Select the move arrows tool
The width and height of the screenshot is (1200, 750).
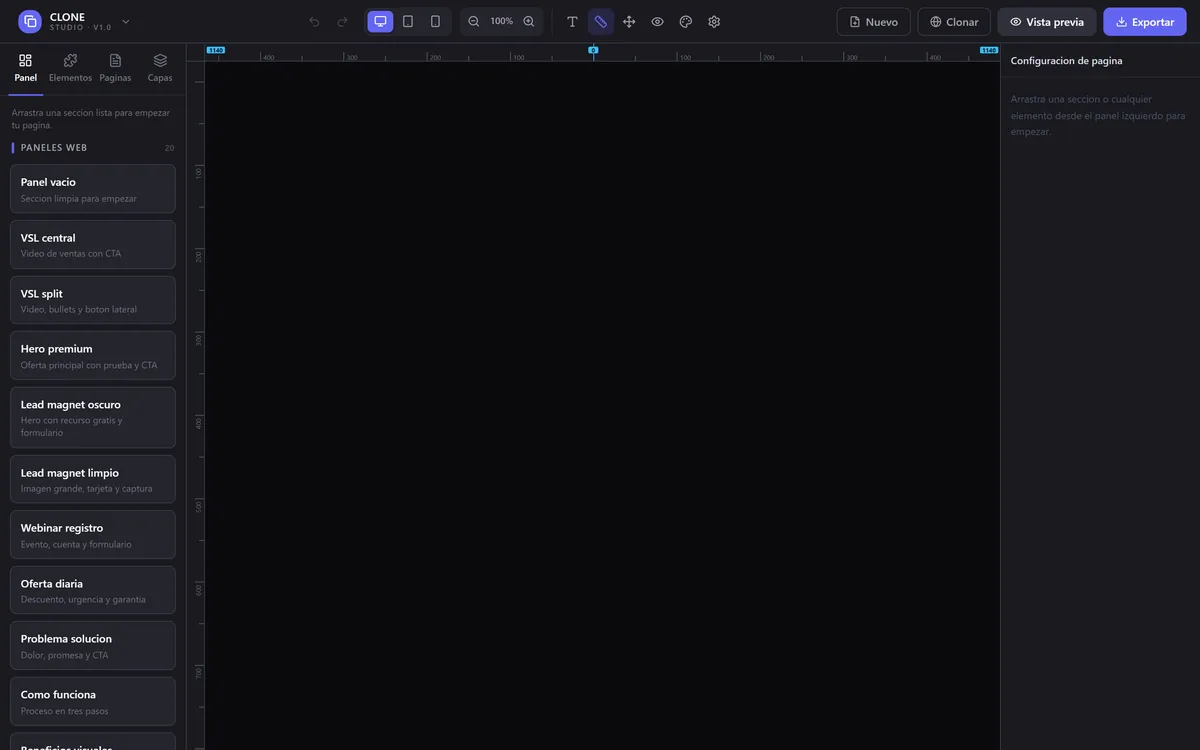[629, 22]
